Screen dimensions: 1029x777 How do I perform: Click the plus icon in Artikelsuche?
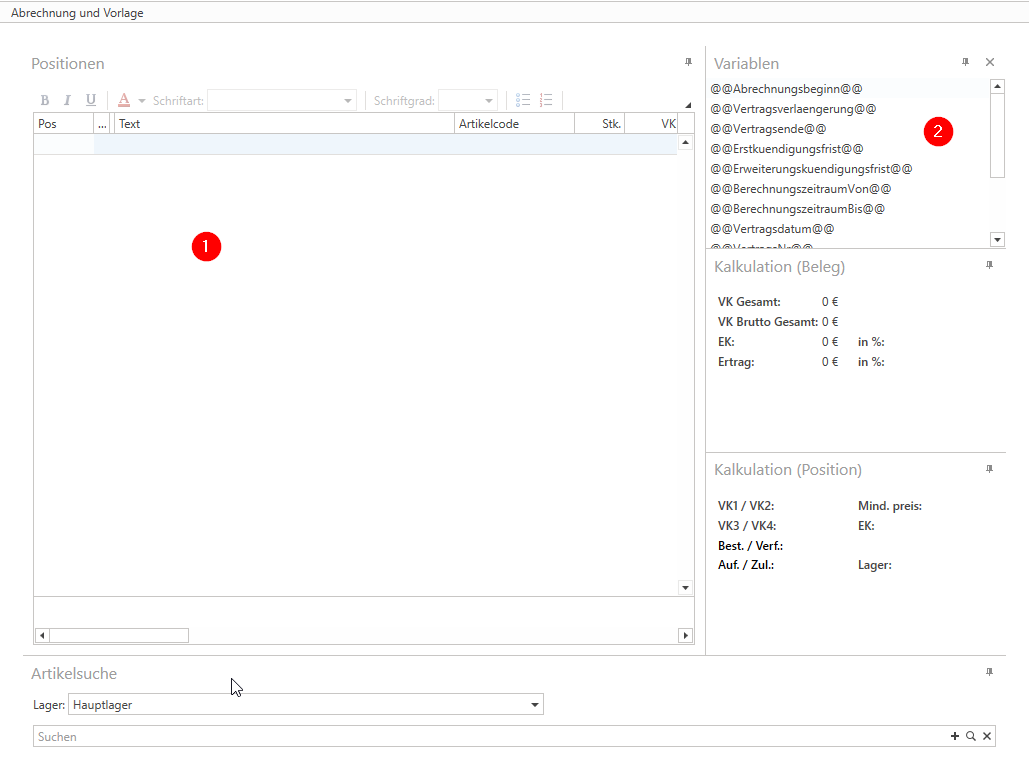tap(954, 736)
